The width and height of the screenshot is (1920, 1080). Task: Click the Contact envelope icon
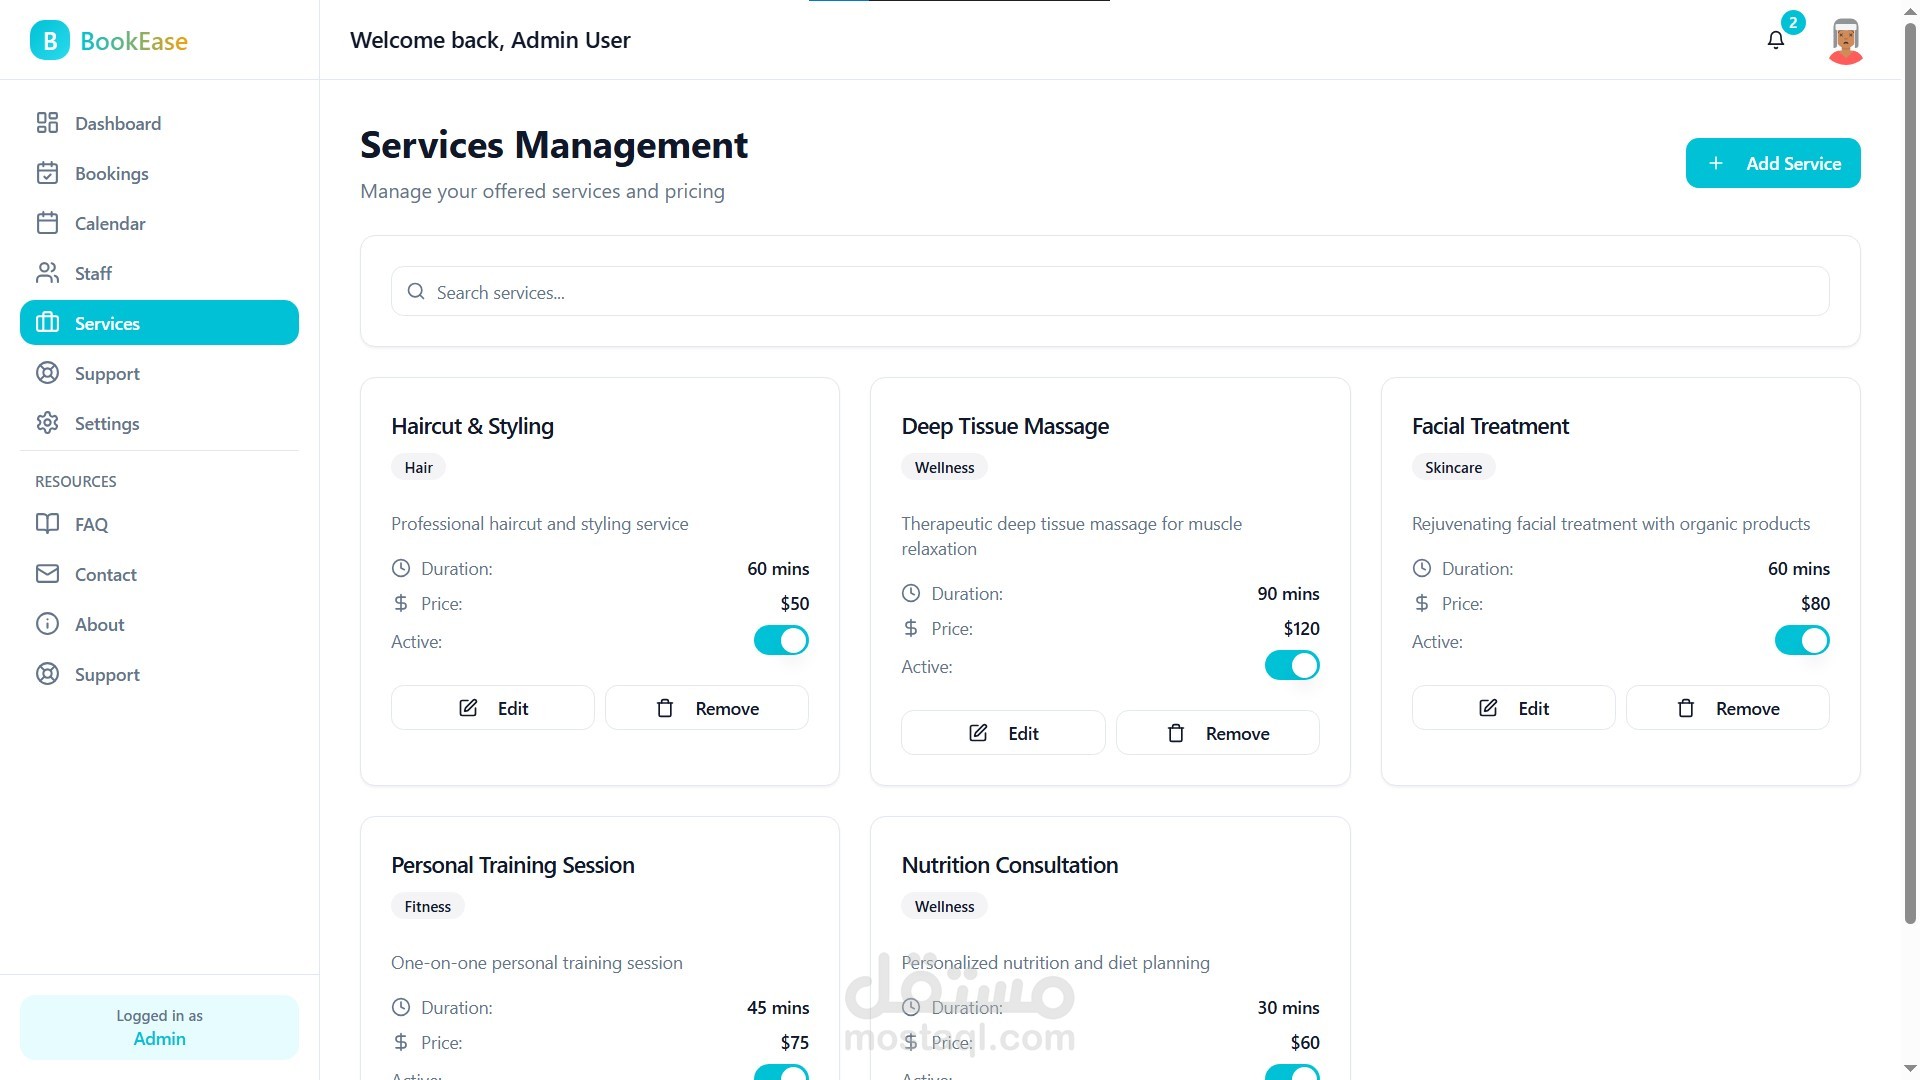(x=47, y=574)
